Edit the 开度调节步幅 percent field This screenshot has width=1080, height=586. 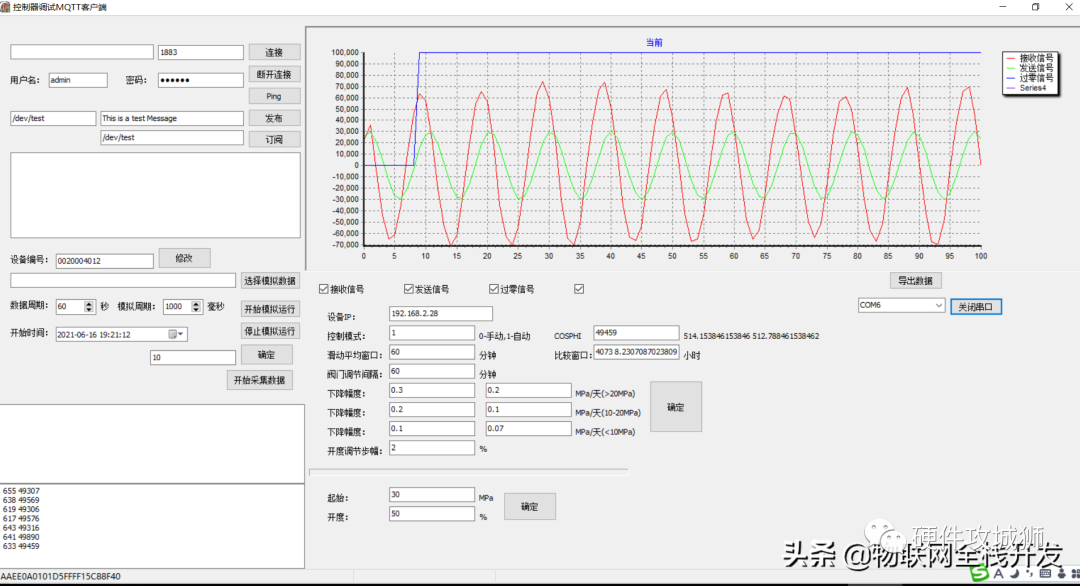tap(432, 449)
